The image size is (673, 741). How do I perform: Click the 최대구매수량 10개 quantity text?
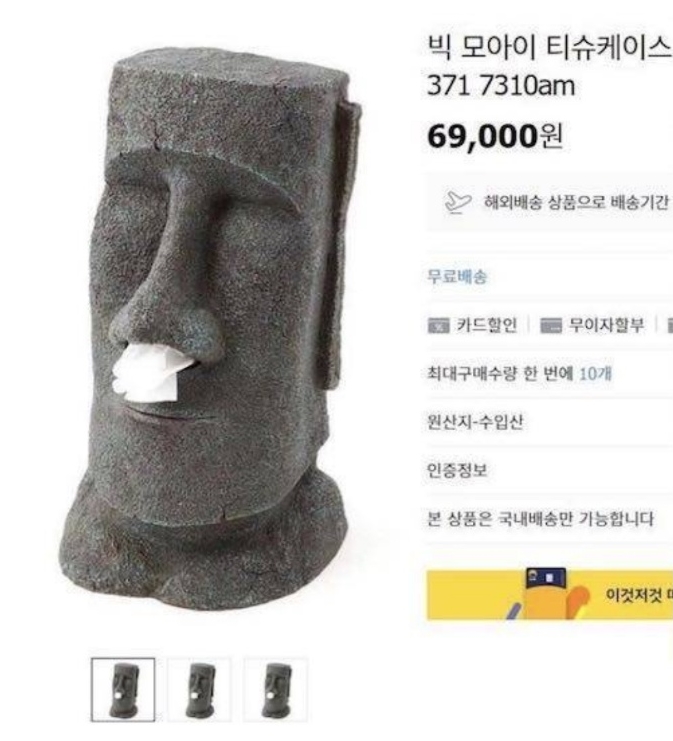(x=519, y=374)
